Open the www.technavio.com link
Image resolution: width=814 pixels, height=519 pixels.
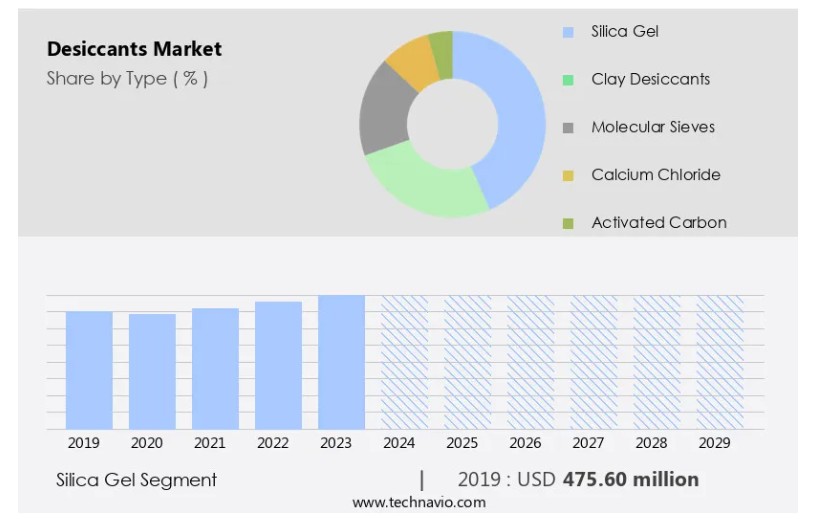tap(419, 502)
